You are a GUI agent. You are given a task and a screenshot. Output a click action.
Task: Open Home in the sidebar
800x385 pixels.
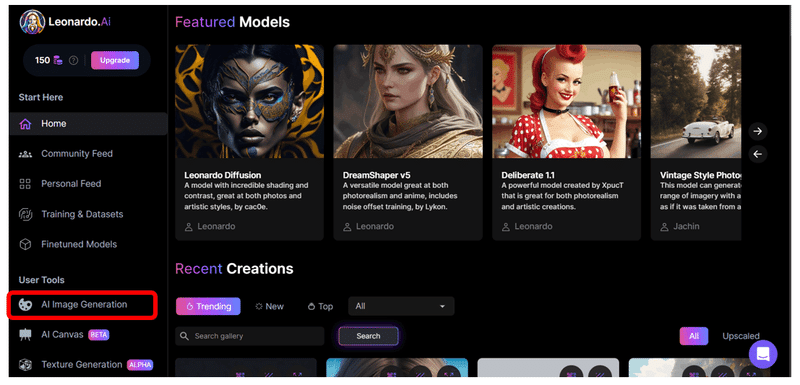pyautogui.click(x=88, y=124)
